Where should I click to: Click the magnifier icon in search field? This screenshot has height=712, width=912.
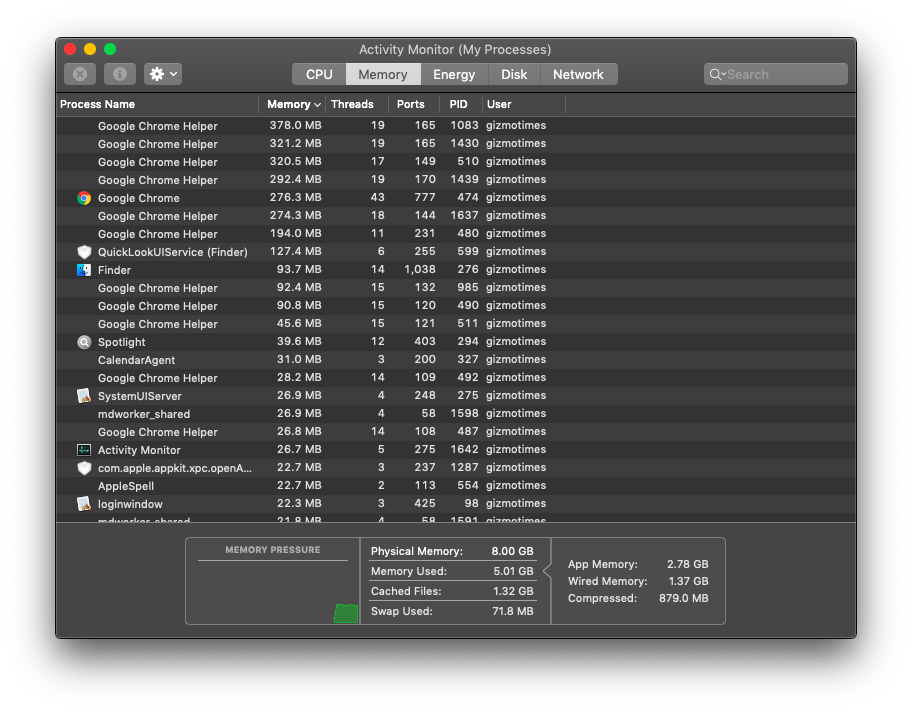[717, 74]
